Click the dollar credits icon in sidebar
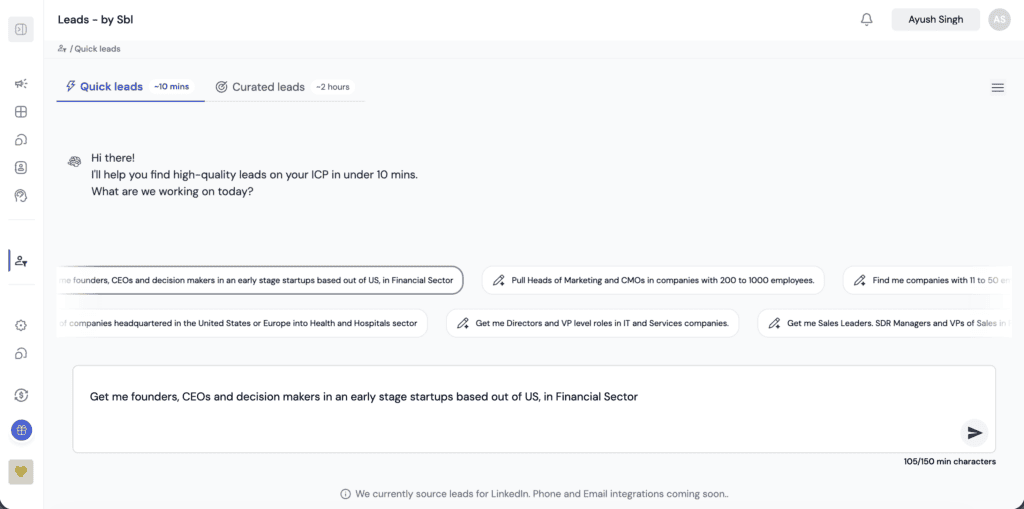1024x509 pixels. pos(21,396)
